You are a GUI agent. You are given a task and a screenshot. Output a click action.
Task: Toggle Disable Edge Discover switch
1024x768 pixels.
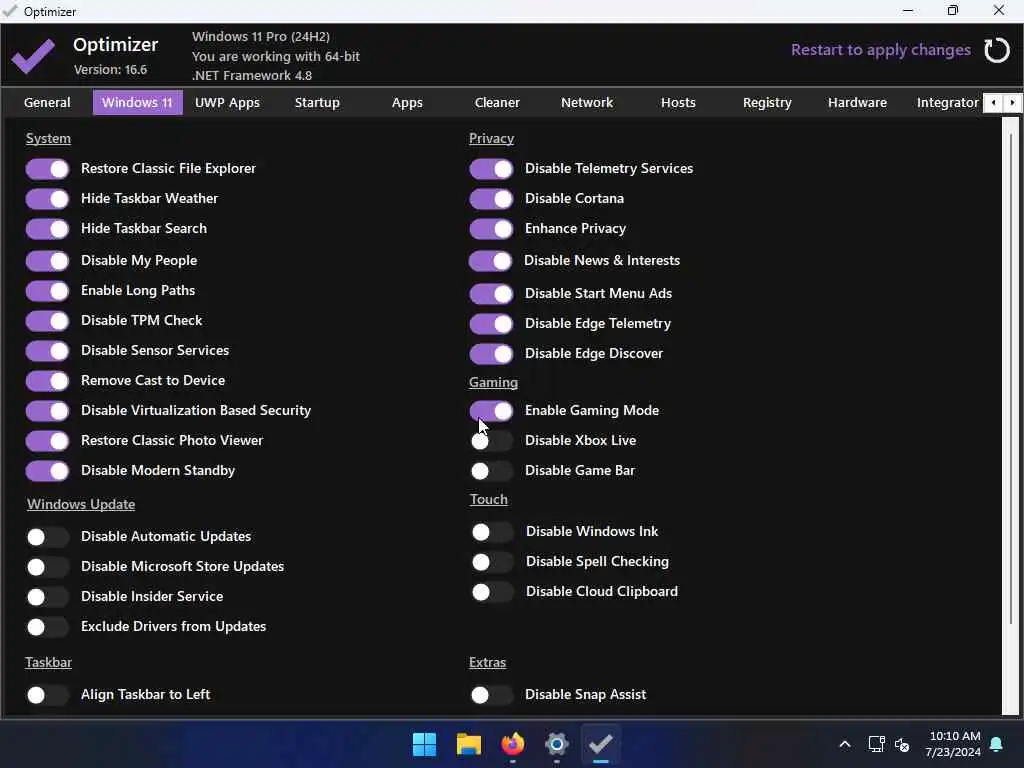491,354
